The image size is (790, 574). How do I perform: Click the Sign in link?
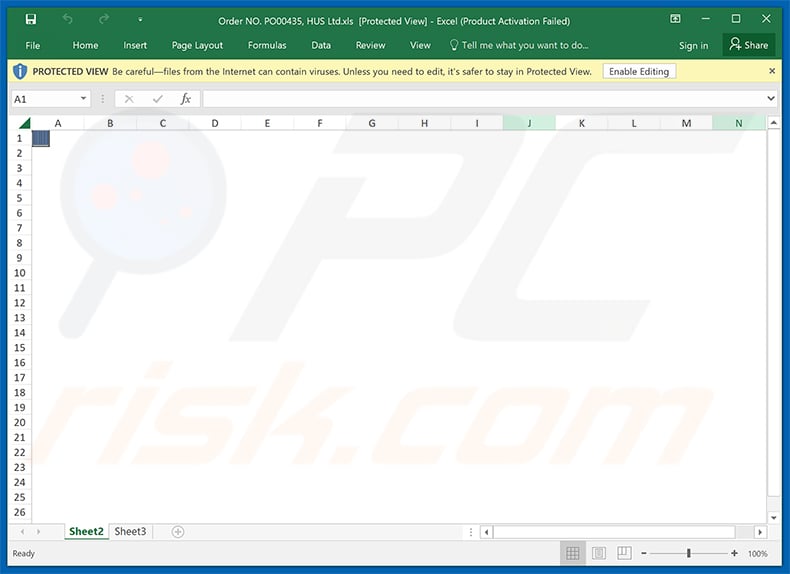(693, 46)
